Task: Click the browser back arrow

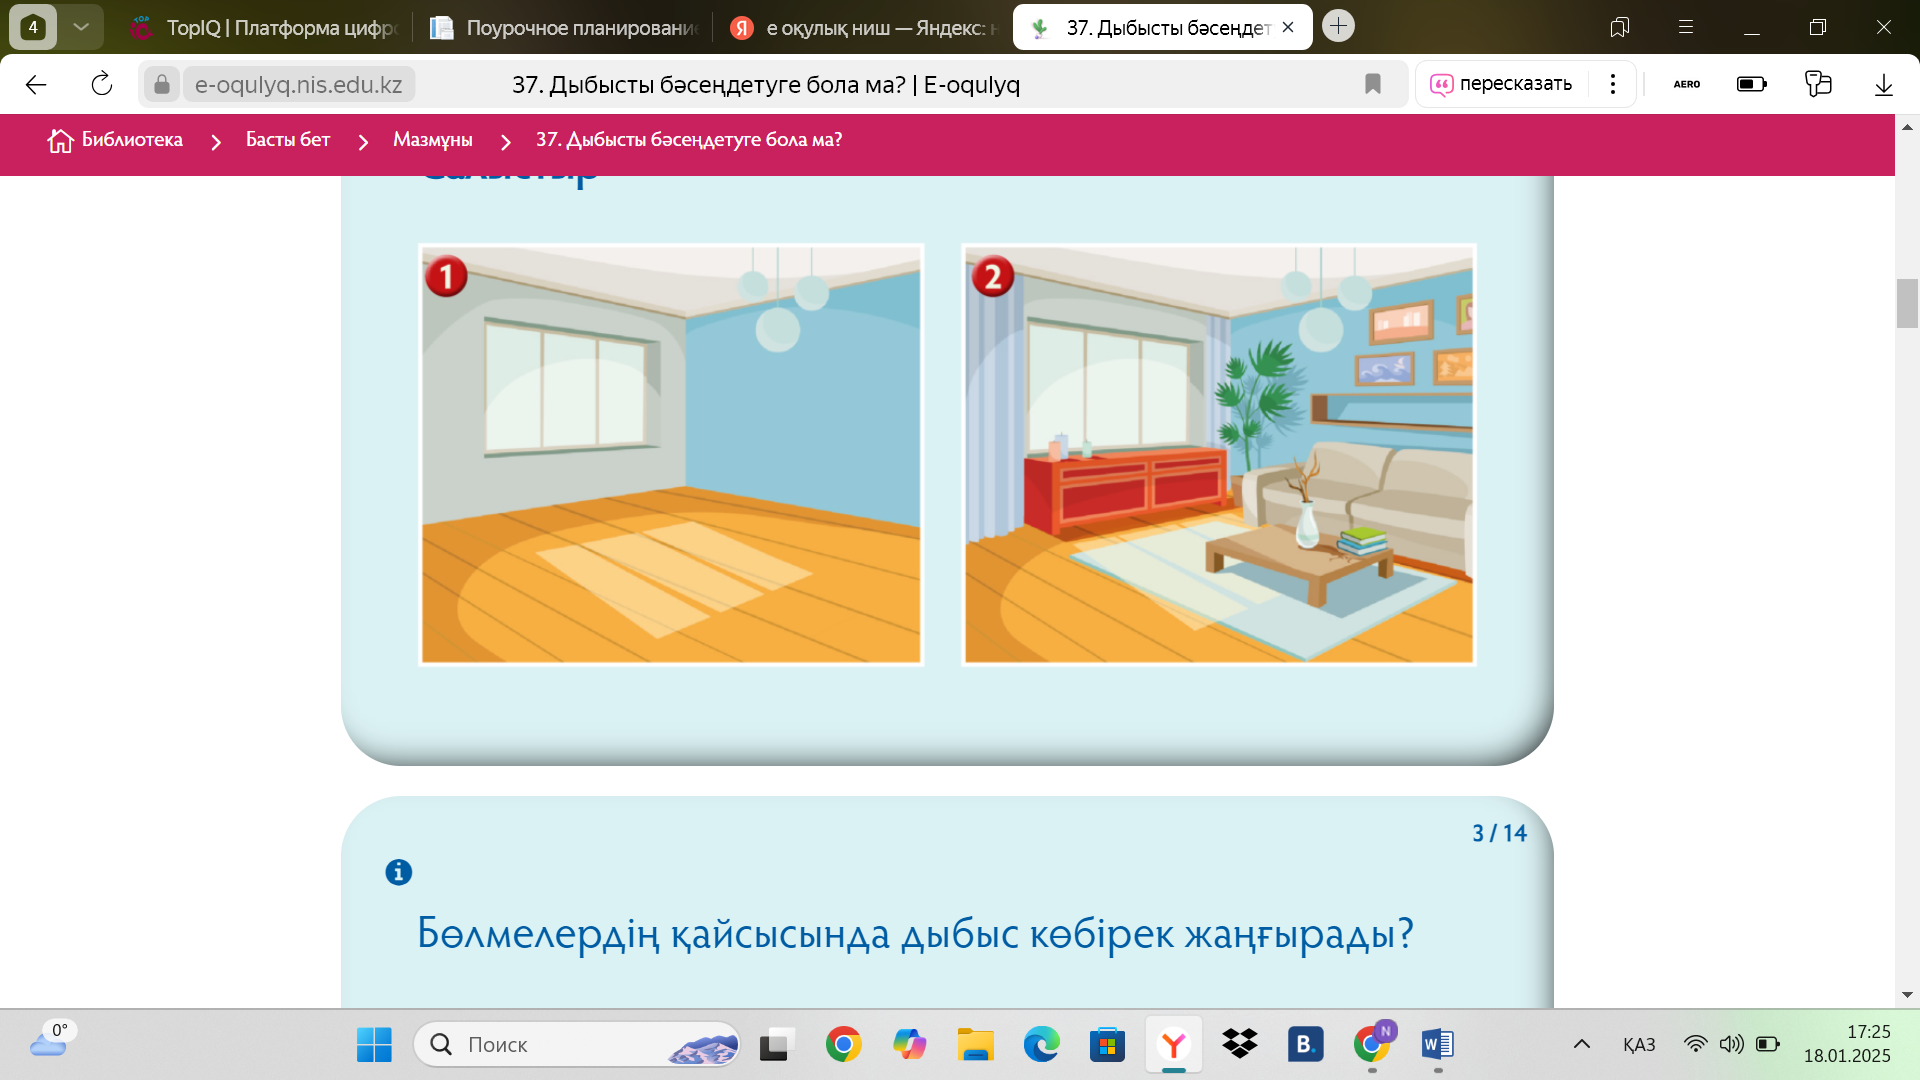Action: [36, 85]
